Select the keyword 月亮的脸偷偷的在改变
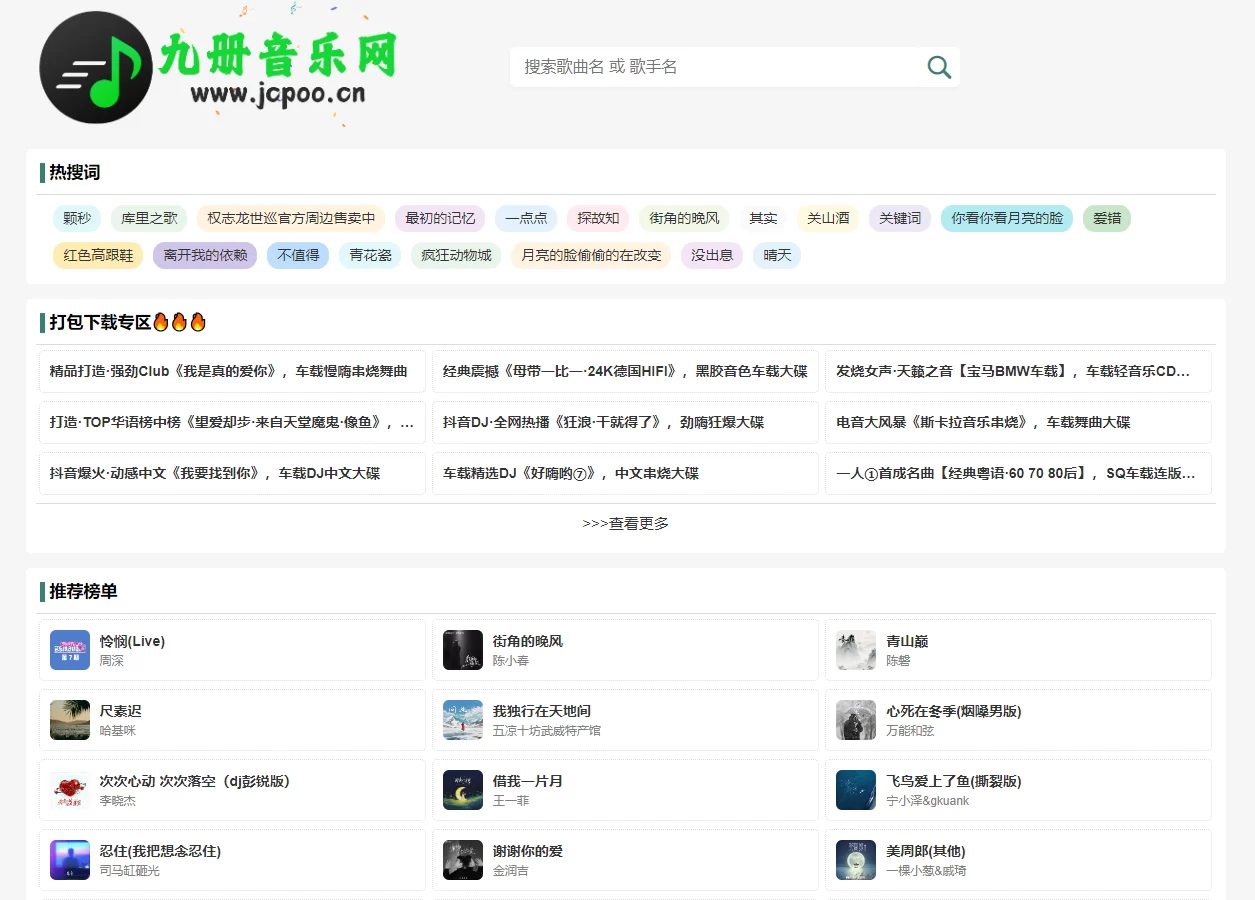The height and width of the screenshot is (900, 1255). (x=590, y=255)
